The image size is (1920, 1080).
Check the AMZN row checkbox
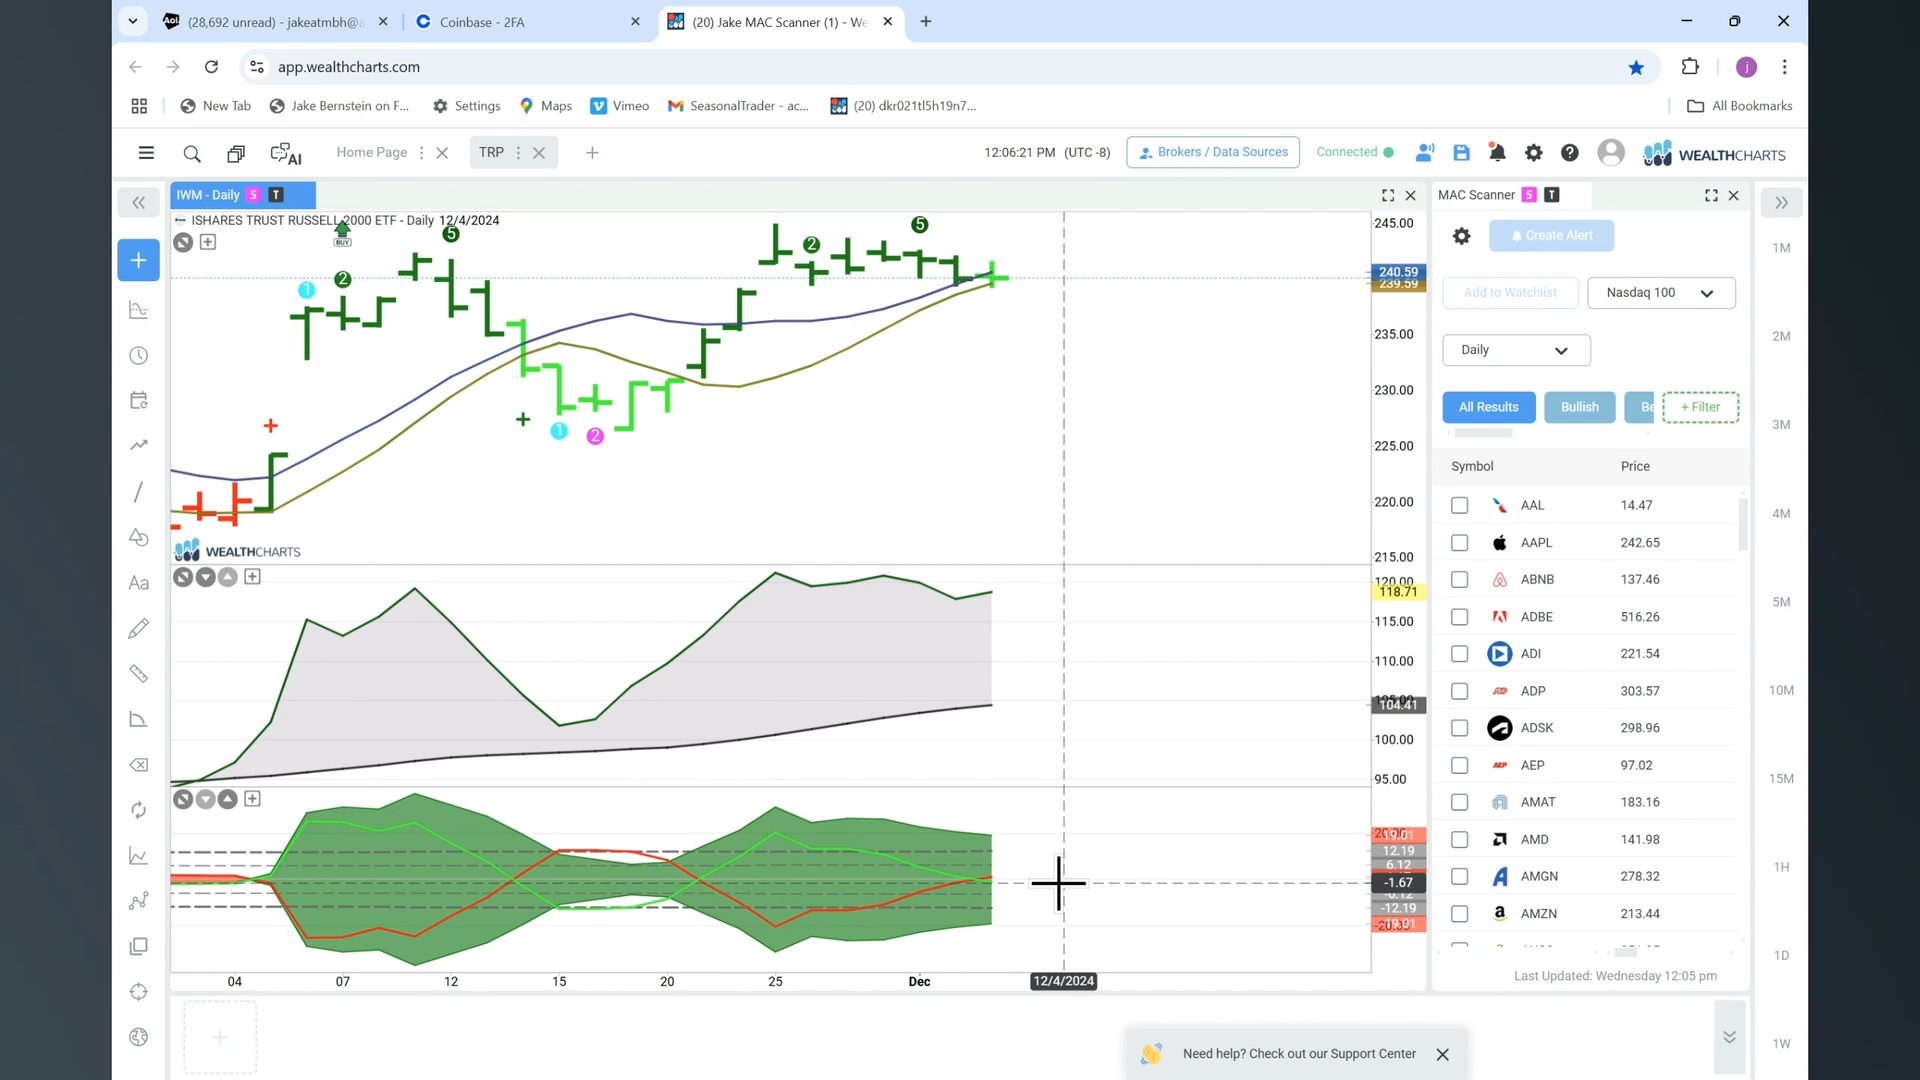1459,914
